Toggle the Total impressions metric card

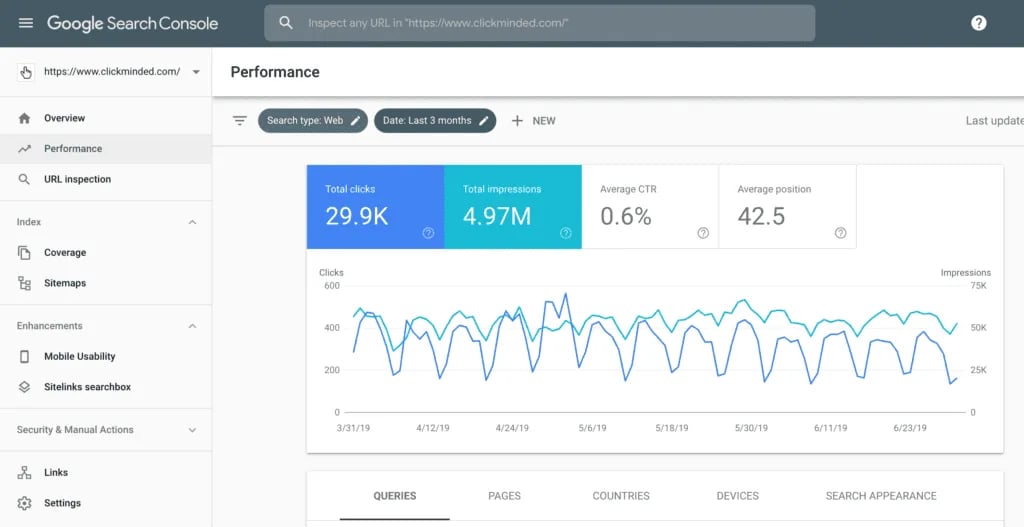(x=512, y=207)
